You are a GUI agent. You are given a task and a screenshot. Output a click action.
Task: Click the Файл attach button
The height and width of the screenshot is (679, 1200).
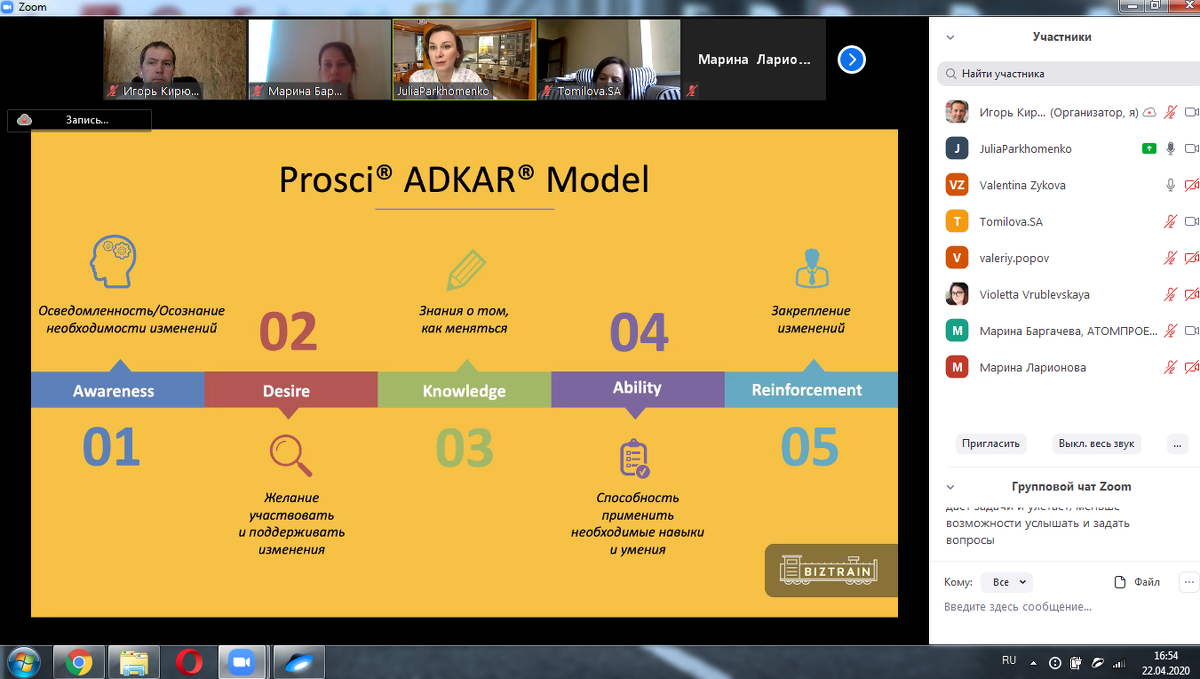tap(1137, 582)
